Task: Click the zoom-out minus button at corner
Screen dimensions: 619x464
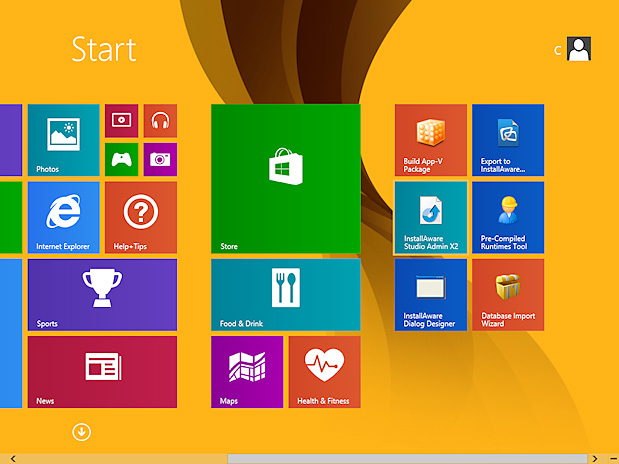Action: click(x=613, y=458)
